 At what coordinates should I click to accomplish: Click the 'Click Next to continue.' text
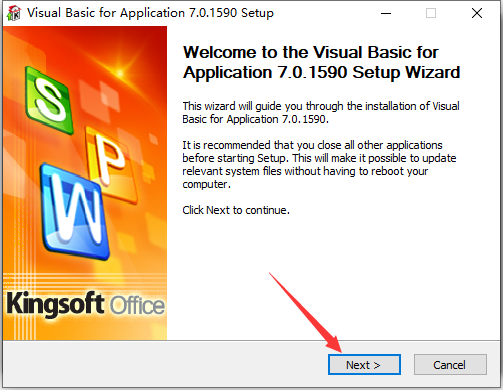coord(236,210)
